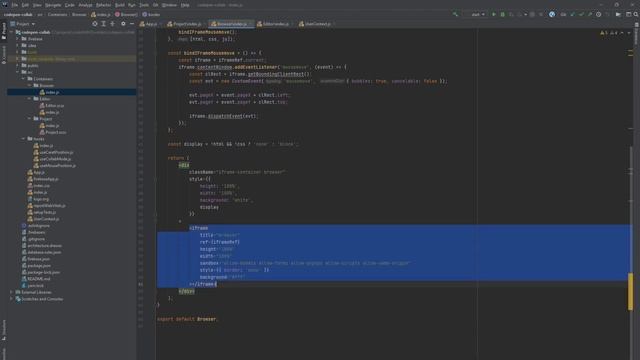Click the window layout icon near search

pyautogui.click(x=629, y=14)
